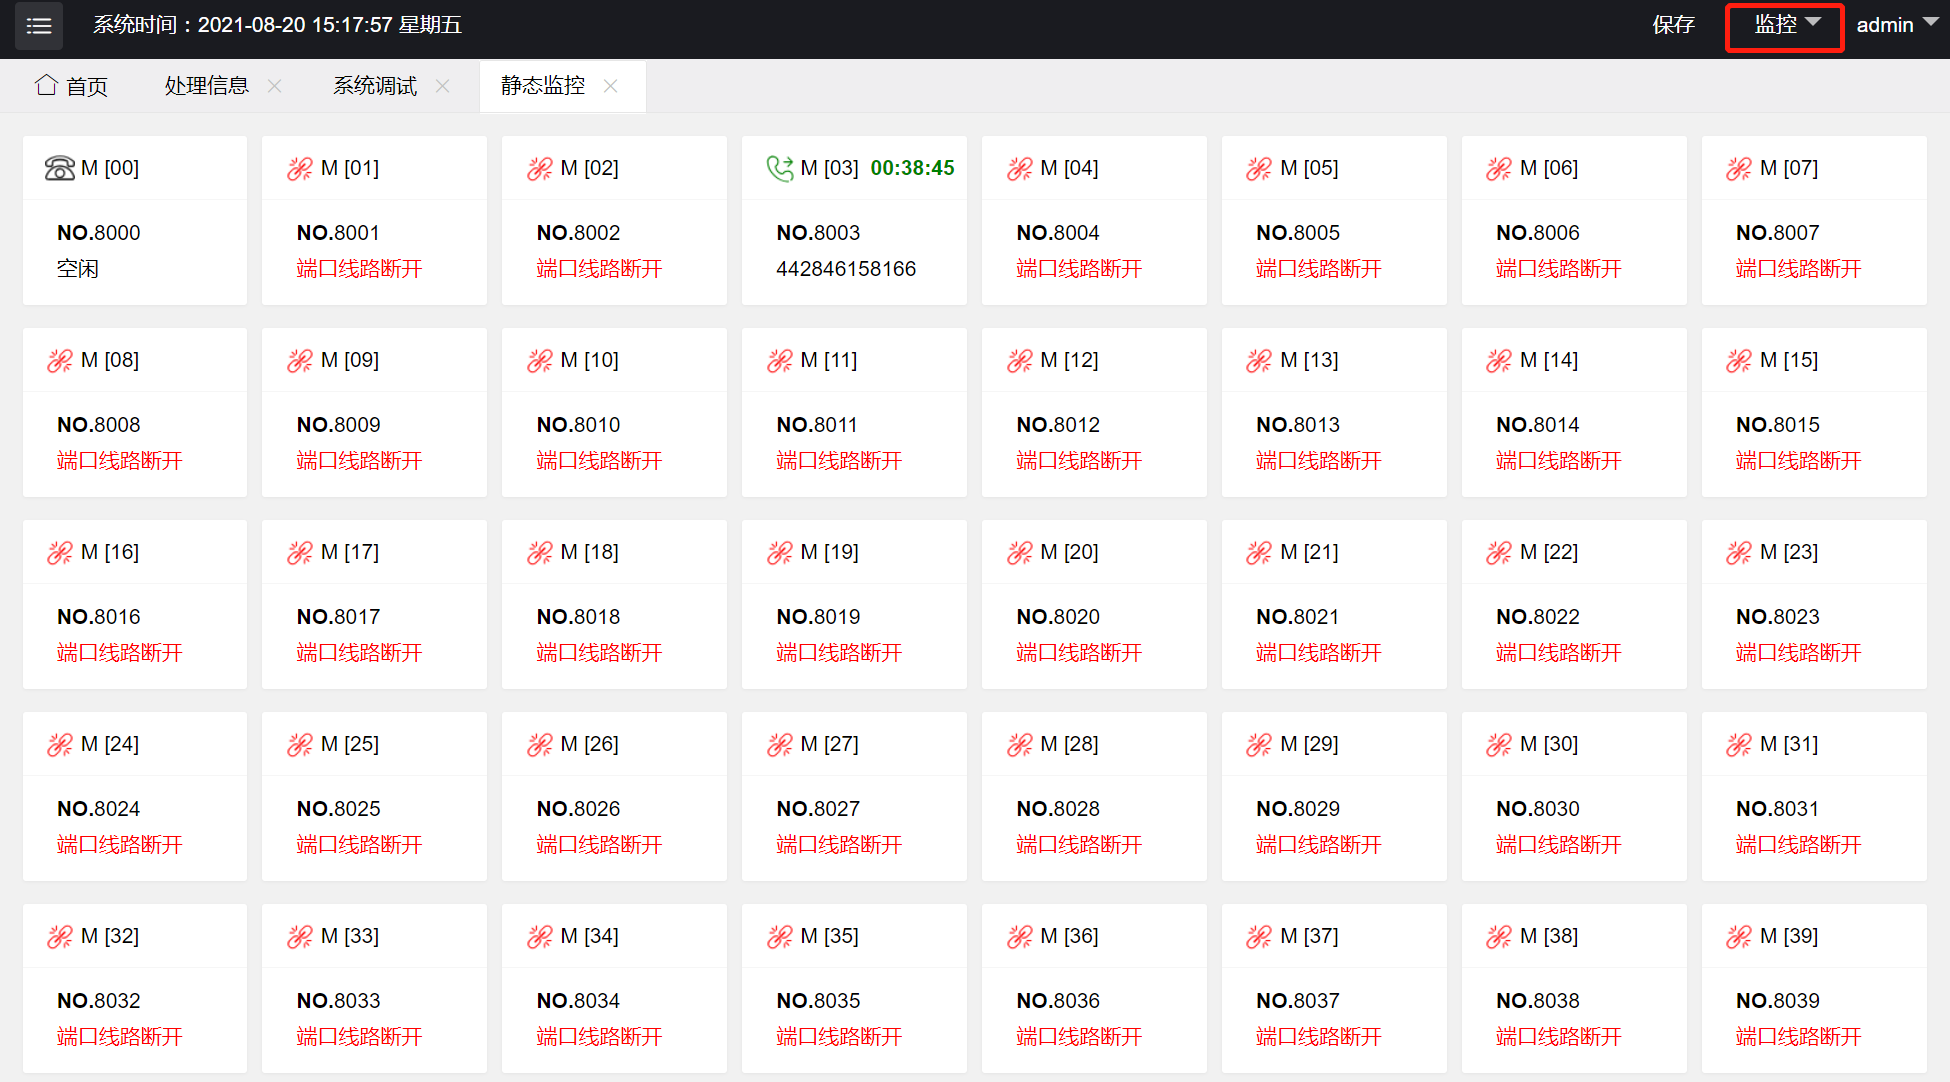
Task: Click the active call icon on M [03]
Action: click(x=779, y=168)
